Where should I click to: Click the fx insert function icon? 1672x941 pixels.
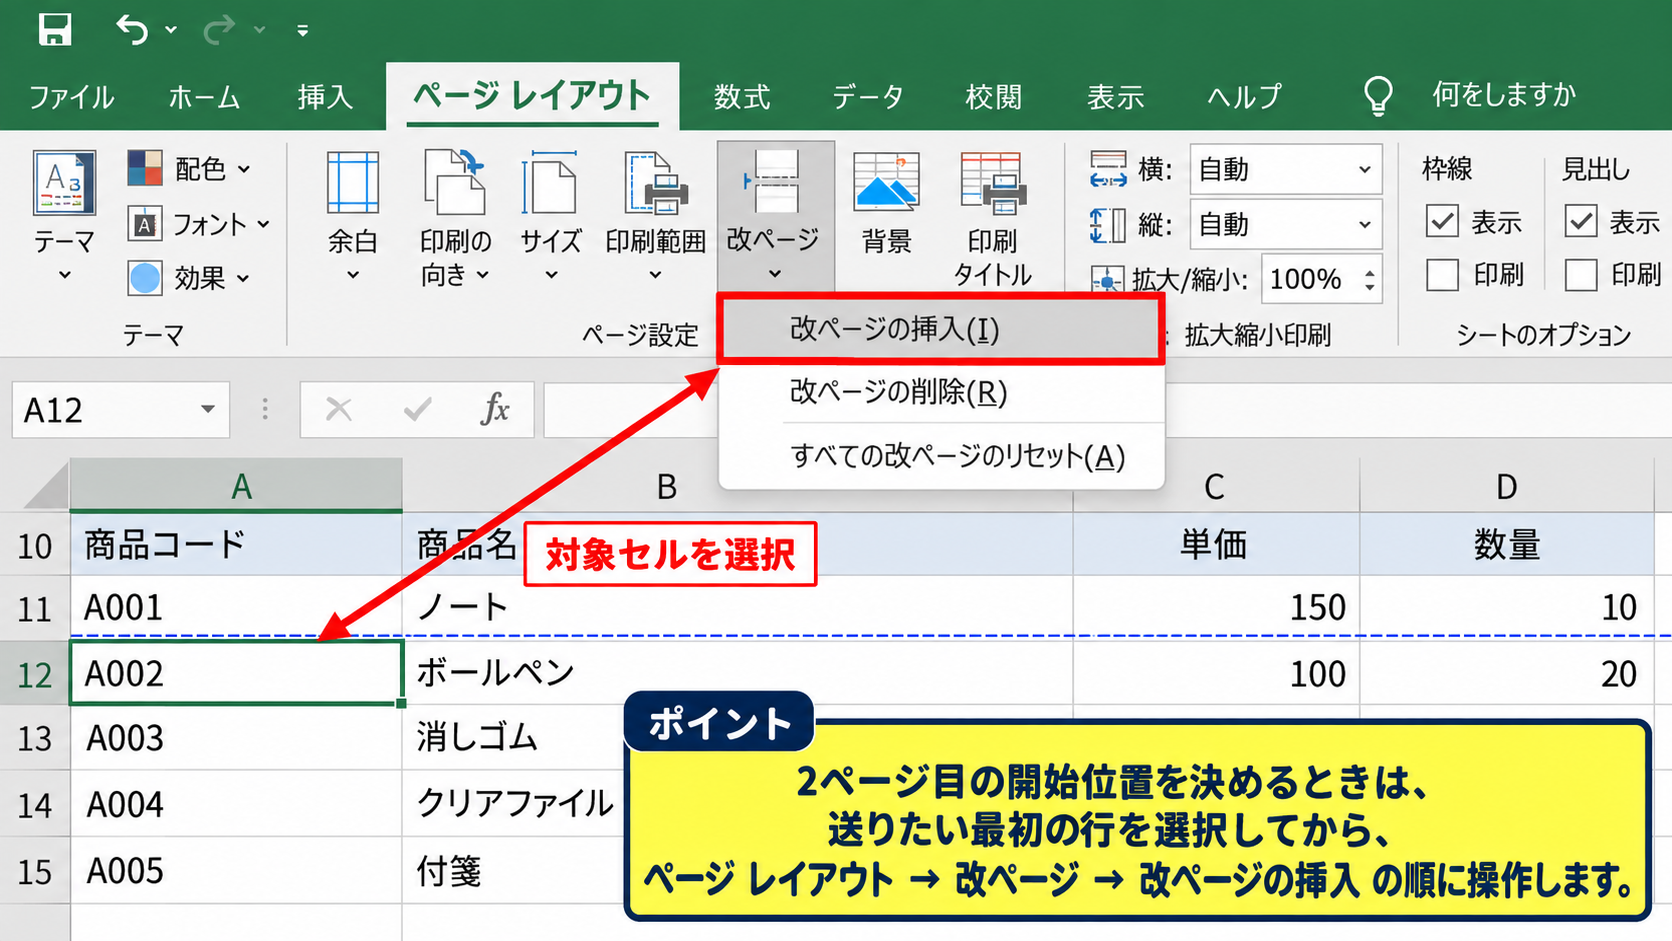tap(495, 409)
